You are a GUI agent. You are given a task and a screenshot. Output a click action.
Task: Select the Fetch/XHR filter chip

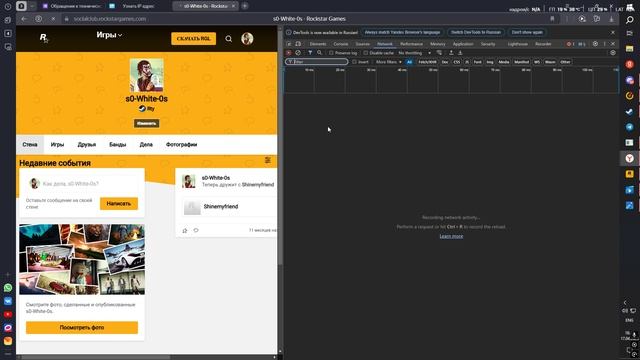(x=427, y=62)
